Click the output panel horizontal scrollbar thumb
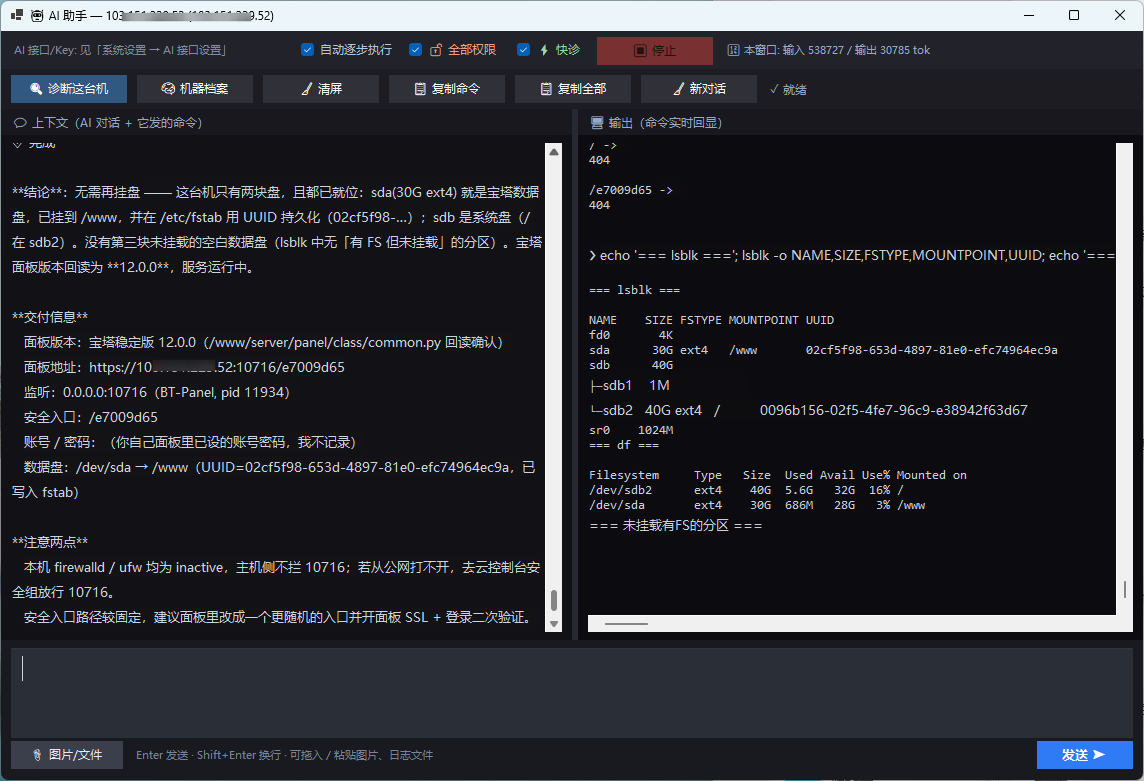This screenshot has width=1144, height=781. (x=626, y=624)
